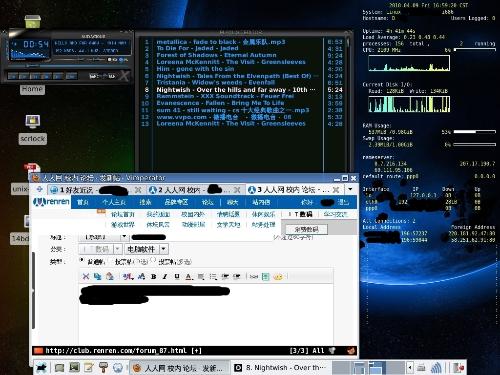Toggle Bold formatting in the editor
500x375 pixels.
pyautogui.click(x=154, y=276)
